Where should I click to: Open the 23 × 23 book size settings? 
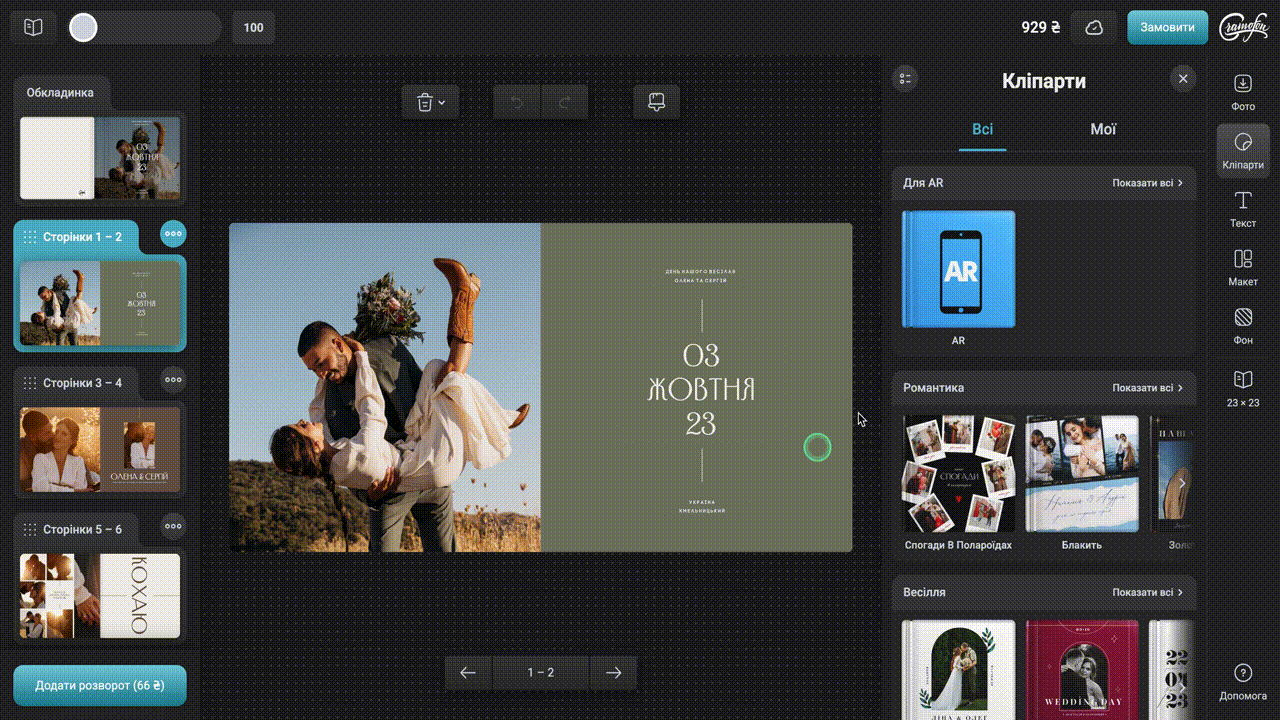point(1242,387)
